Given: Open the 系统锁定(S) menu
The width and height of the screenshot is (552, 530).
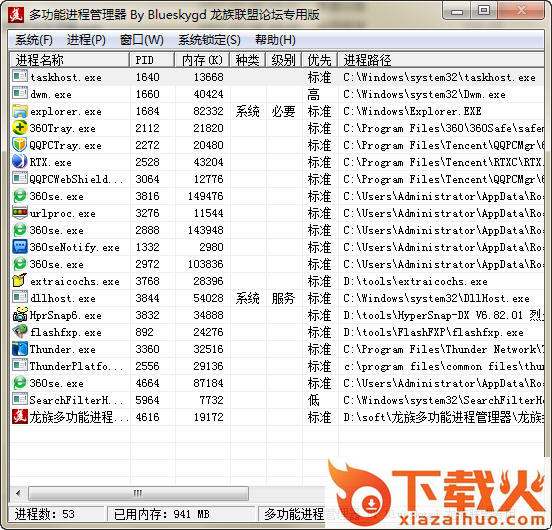Looking at the screenshot, I should [209, 40].
